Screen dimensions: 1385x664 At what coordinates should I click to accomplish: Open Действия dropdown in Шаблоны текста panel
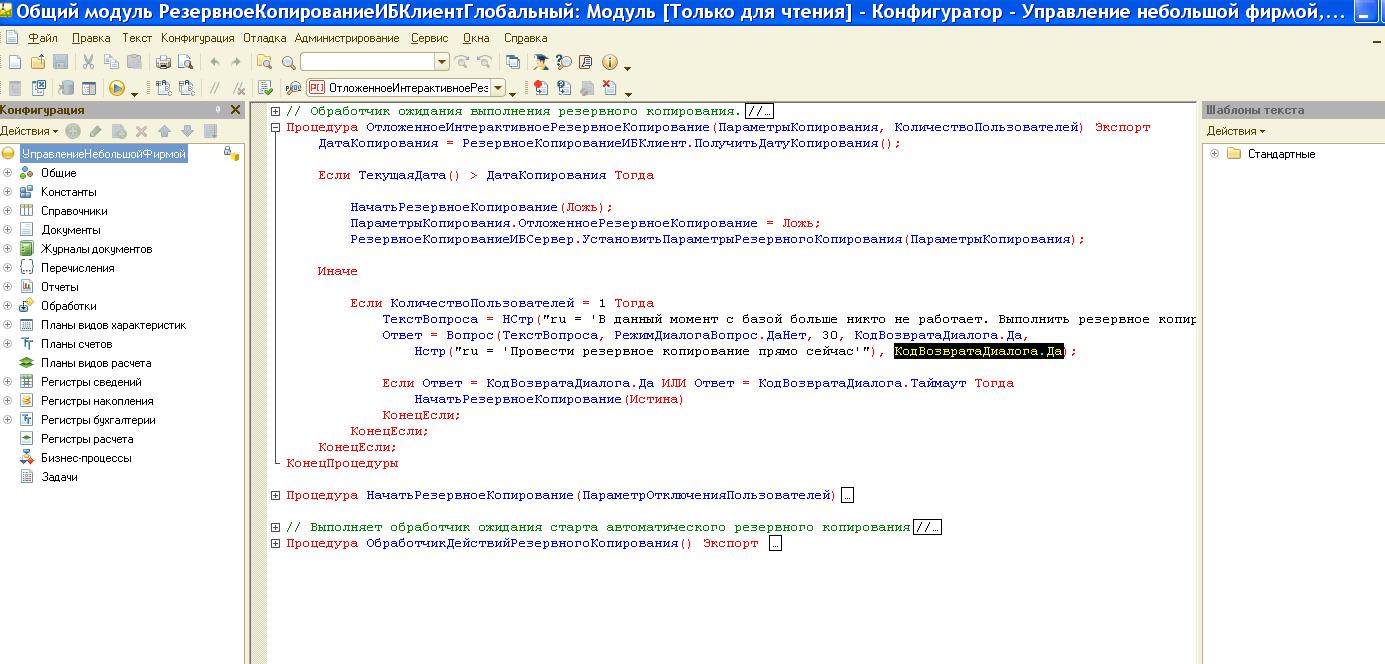click(x=1236, y=131)
